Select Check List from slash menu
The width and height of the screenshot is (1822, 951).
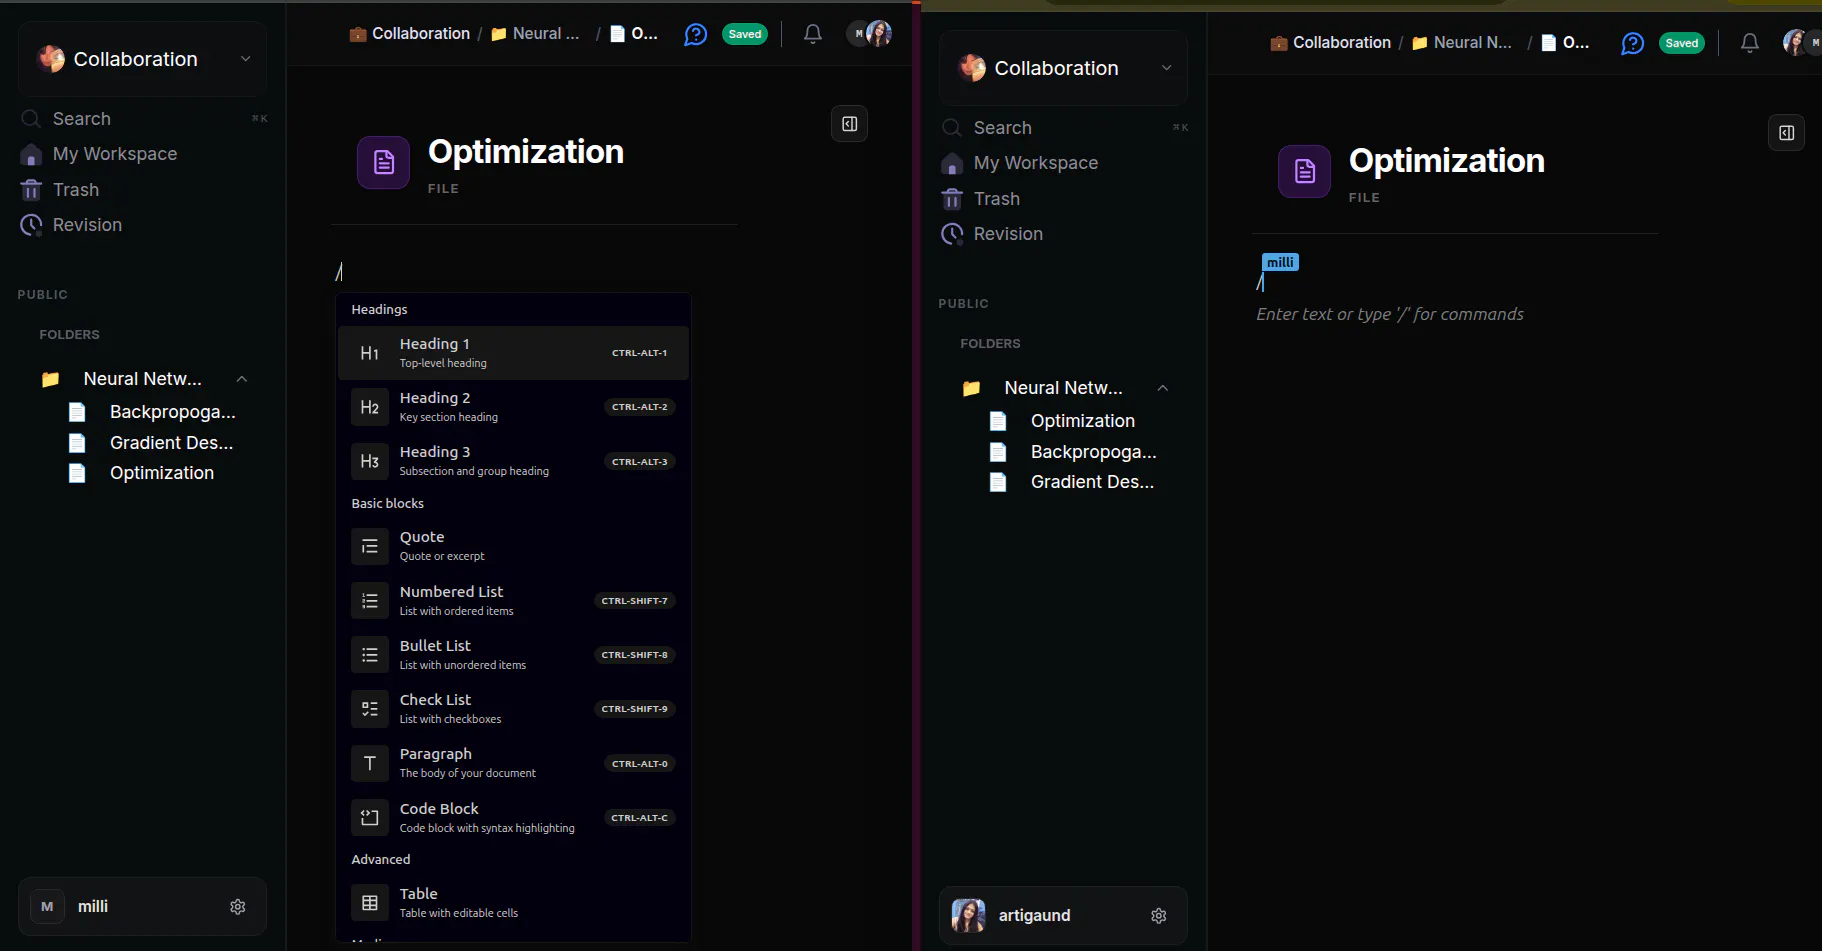[x=513, y=708]
